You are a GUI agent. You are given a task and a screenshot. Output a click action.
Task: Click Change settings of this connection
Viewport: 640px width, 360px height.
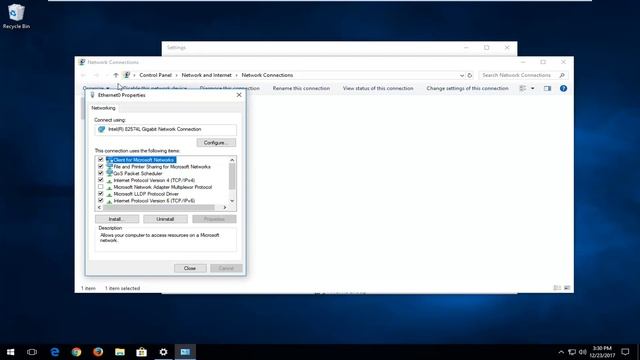pyautogui.click(x=467, y=88)
